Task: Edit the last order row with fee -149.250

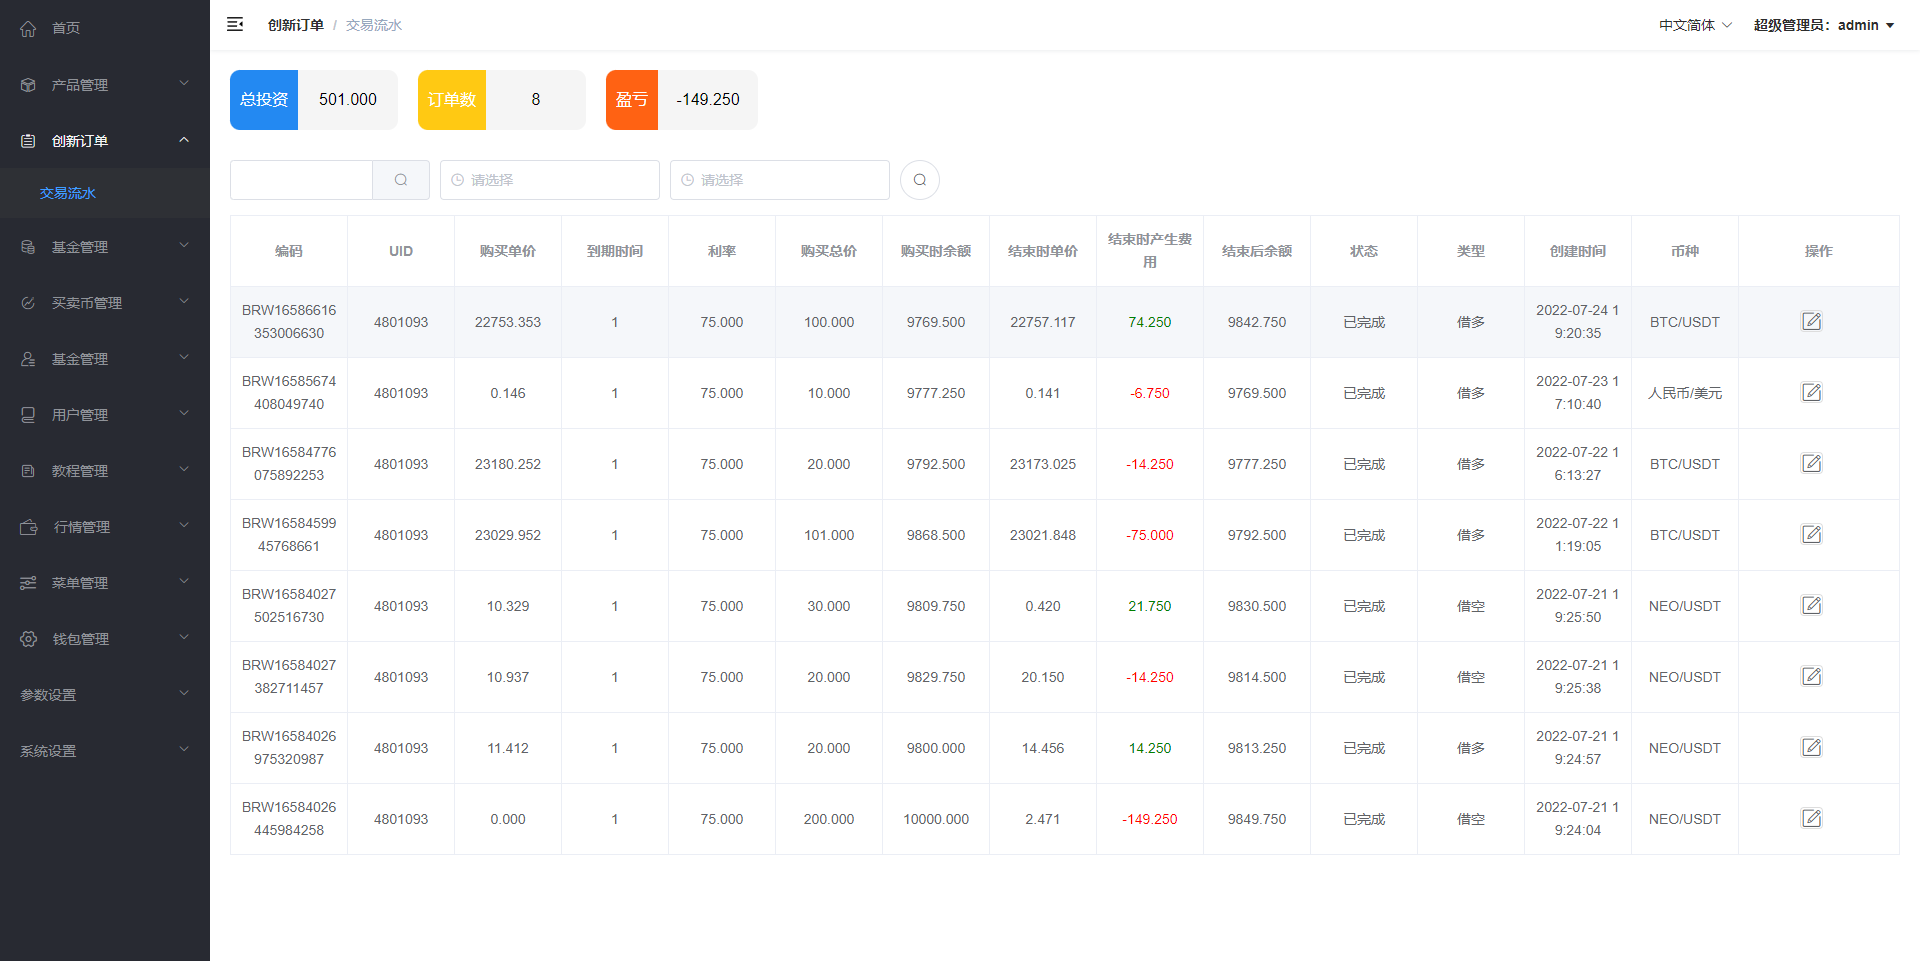Action: (1811, 819)
